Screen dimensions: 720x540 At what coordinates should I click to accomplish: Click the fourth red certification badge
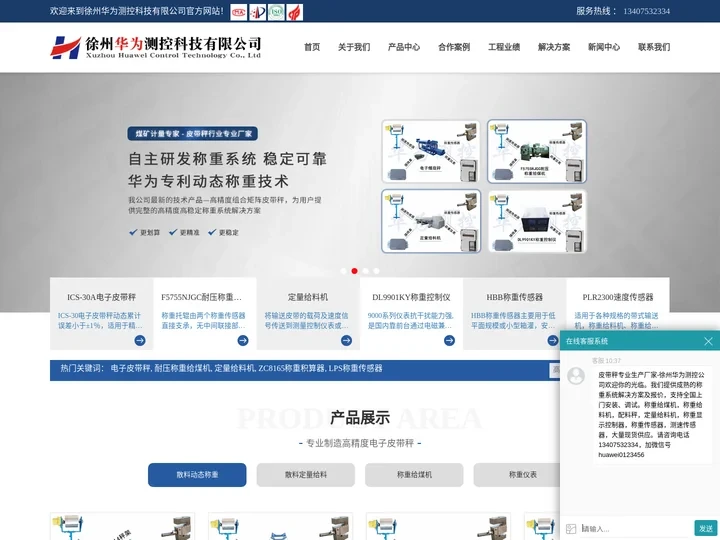point(295,12)
